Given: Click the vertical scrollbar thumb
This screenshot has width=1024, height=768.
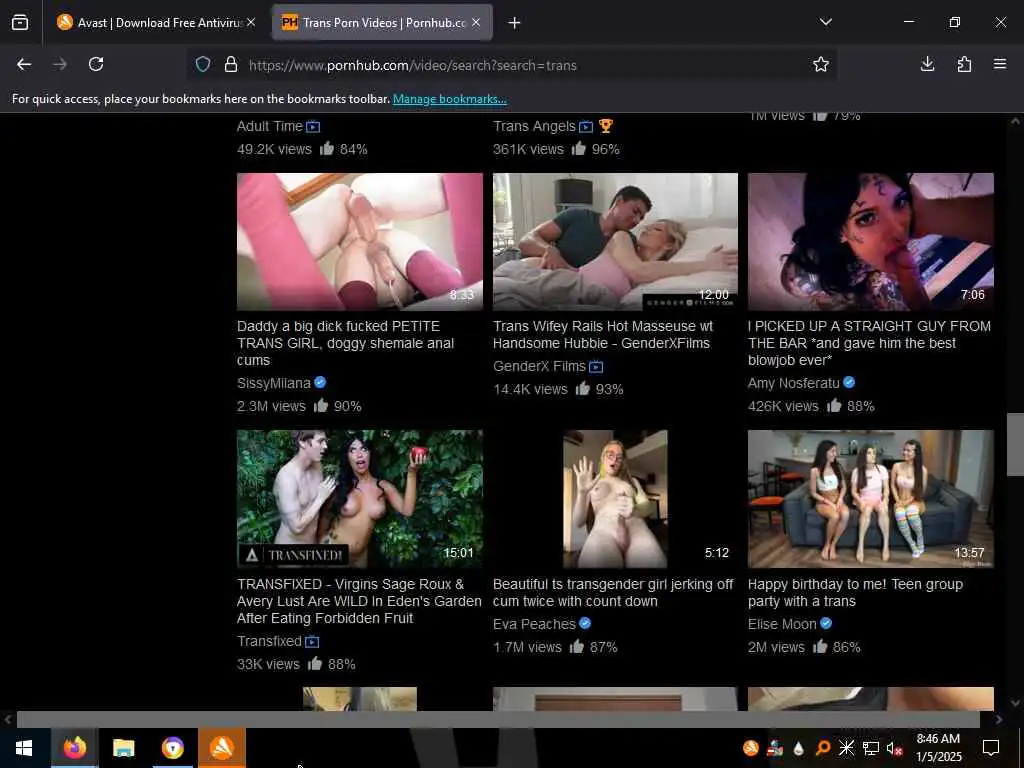Looking at the screenshot, I should 1015,445.
